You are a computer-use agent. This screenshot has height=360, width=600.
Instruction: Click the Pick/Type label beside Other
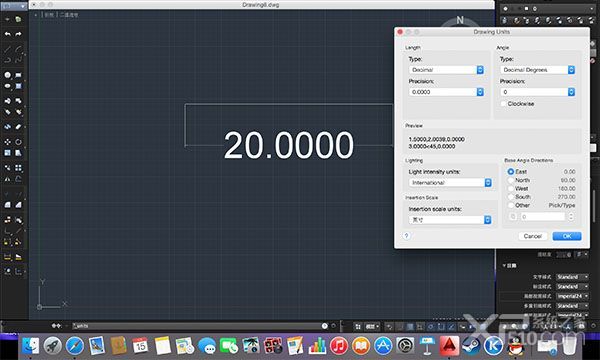point(562,205)
